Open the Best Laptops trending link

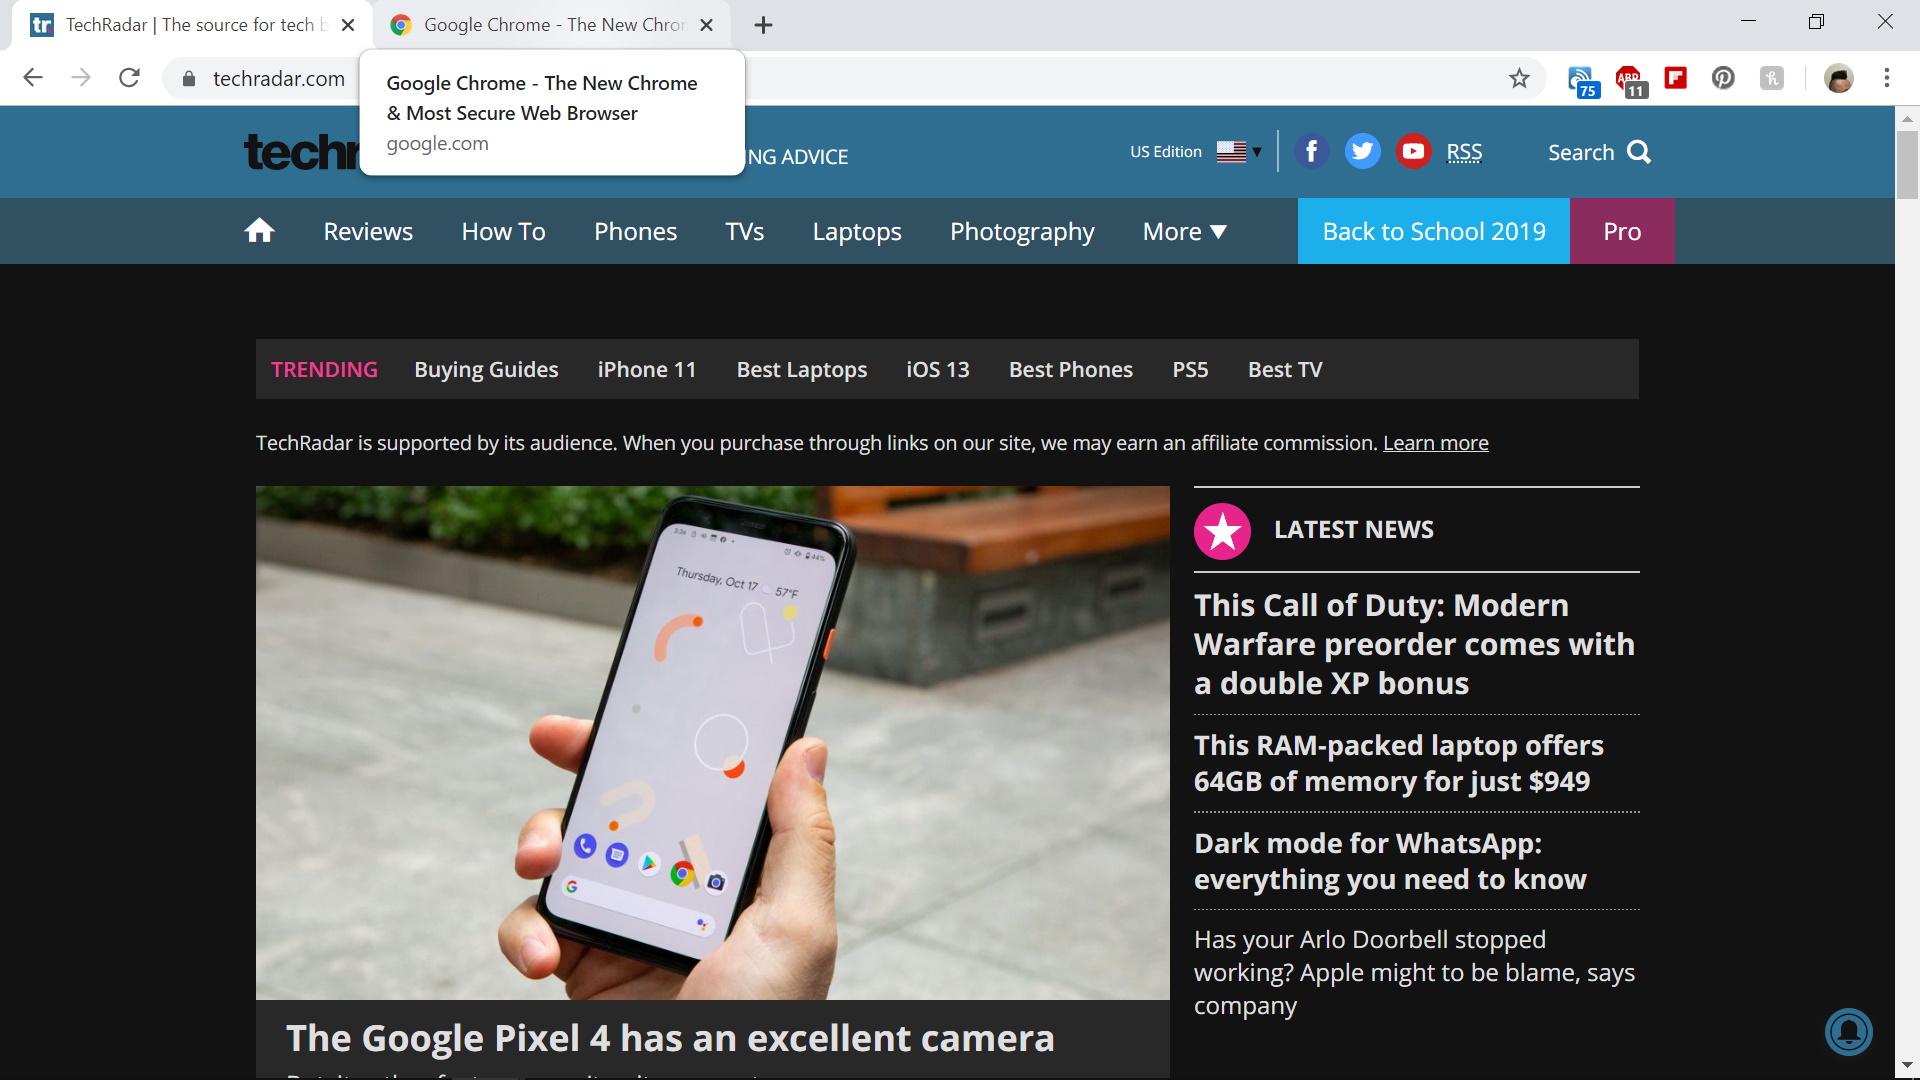point(801,370)
